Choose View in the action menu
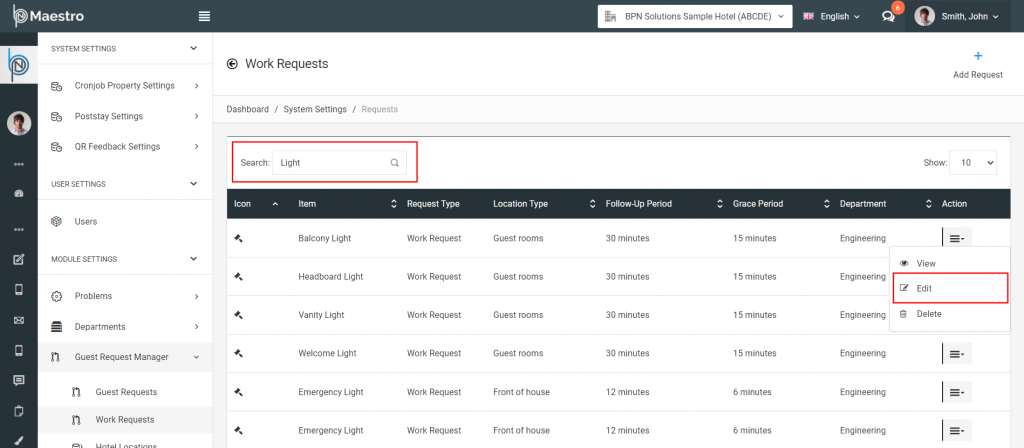 point(950,264)
